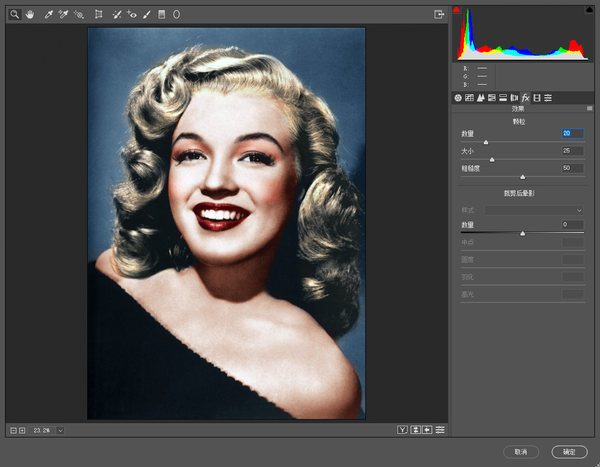Select the Radial Filter tool
The image size is (600, 467).
(x=177, y=15)
